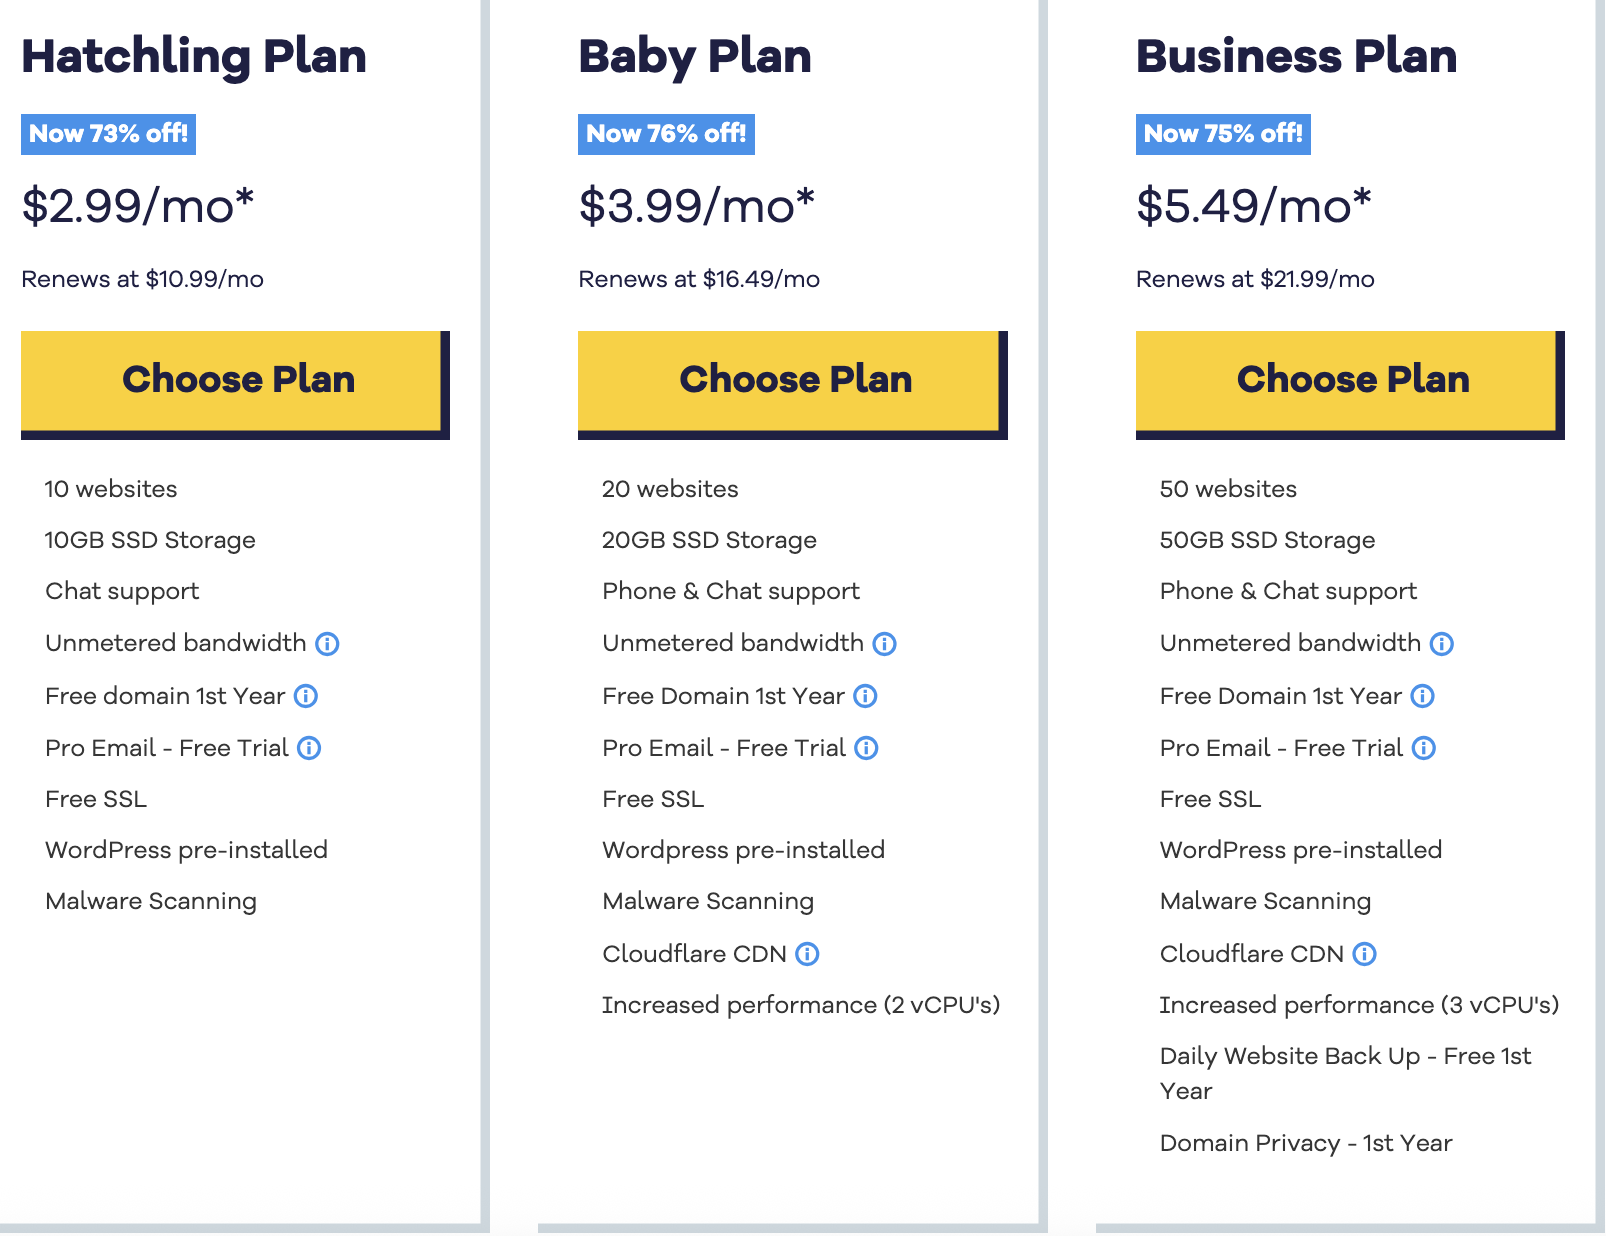This screenshot has width=1606, height=1236.
Task: Select the Business Plan heading
Action: click(1296, 56)
